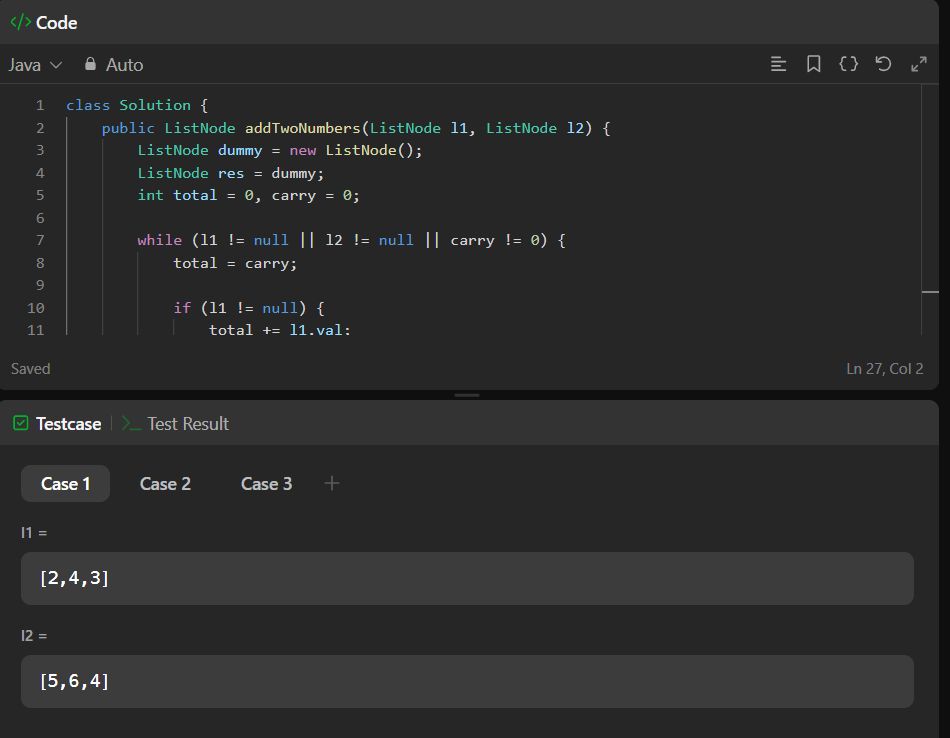This screenshot has width=950, height=738.
Task: Click the 'total = carry;' line
Action: coord(235,264)
